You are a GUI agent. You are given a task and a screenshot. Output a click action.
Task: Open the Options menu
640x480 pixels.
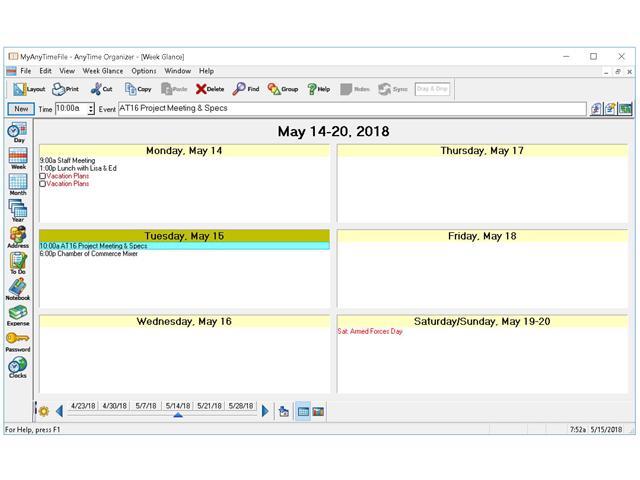tap(144, 71)
